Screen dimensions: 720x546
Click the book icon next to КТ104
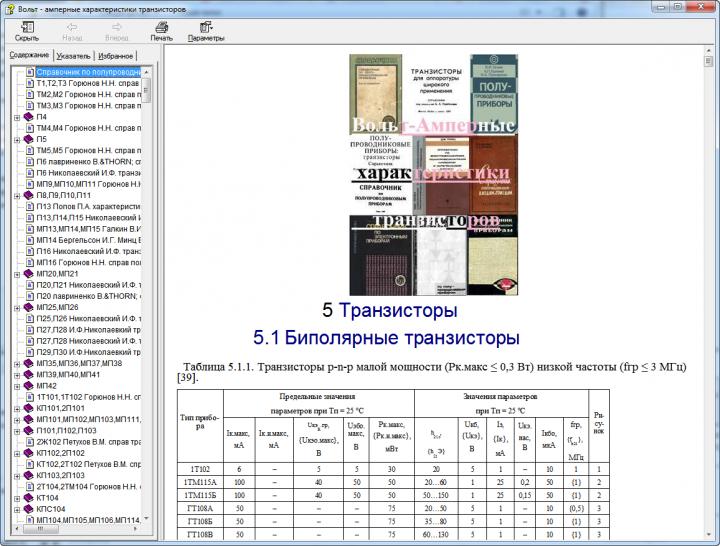(29, 498)
